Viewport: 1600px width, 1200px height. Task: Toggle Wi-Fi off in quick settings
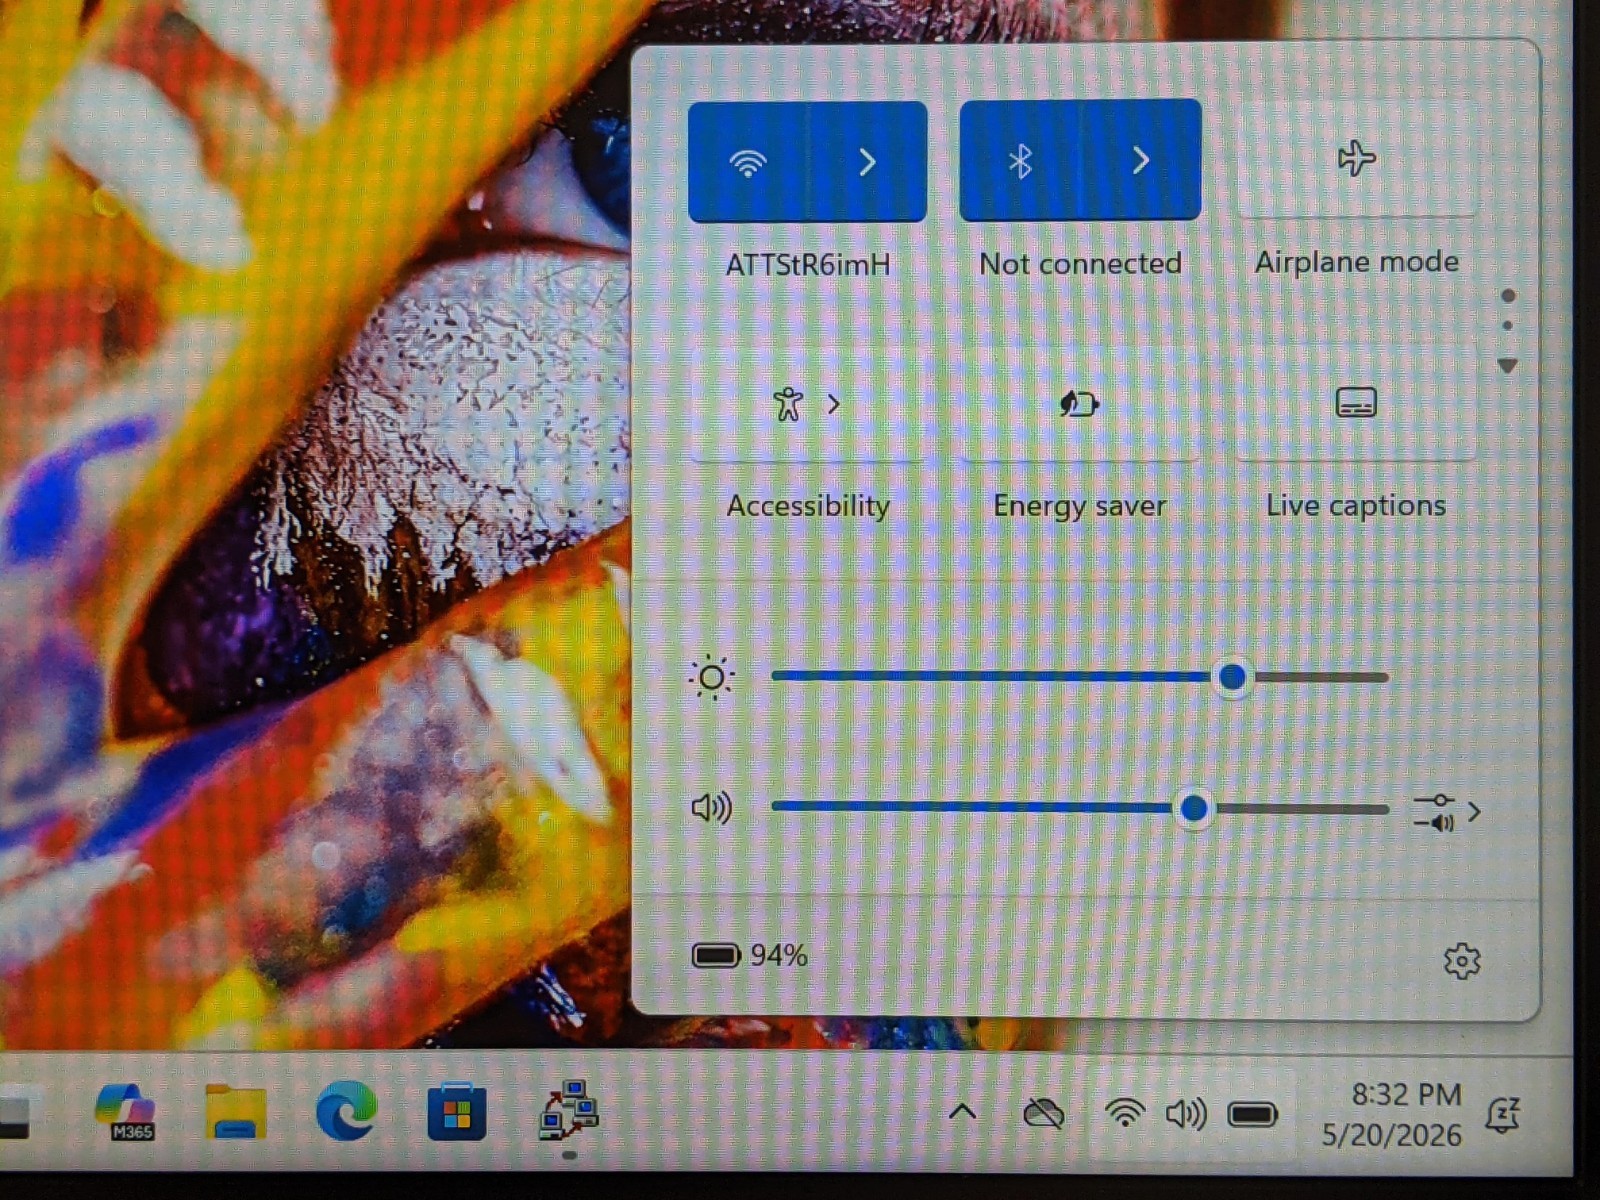[x=747, y=162]
